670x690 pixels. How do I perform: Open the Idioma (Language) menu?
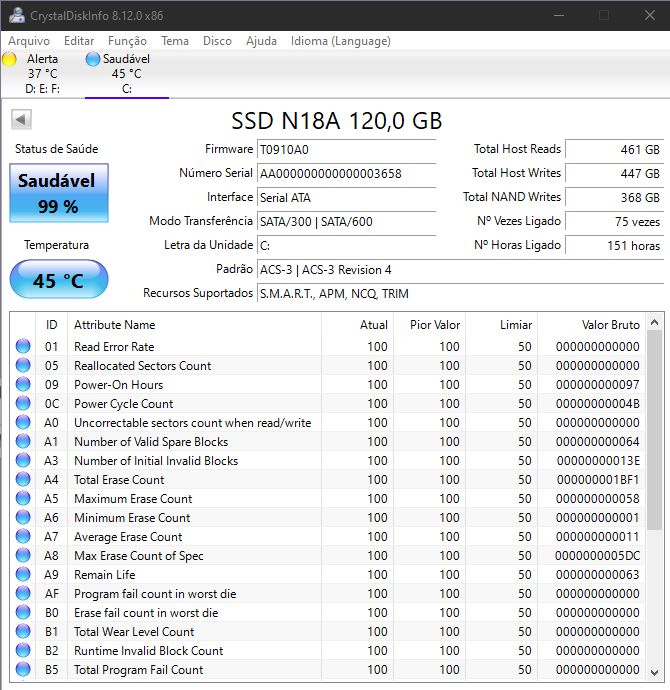[x=340, y=41]
